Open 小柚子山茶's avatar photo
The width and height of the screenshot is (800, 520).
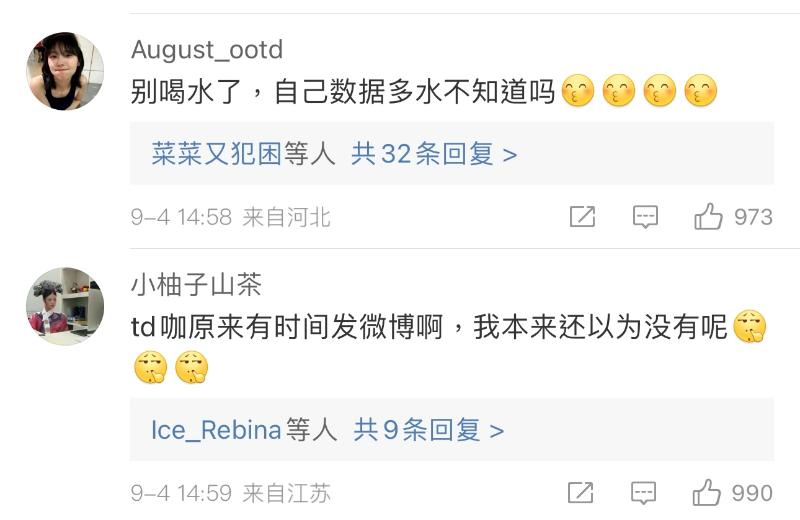pos(65,306)
